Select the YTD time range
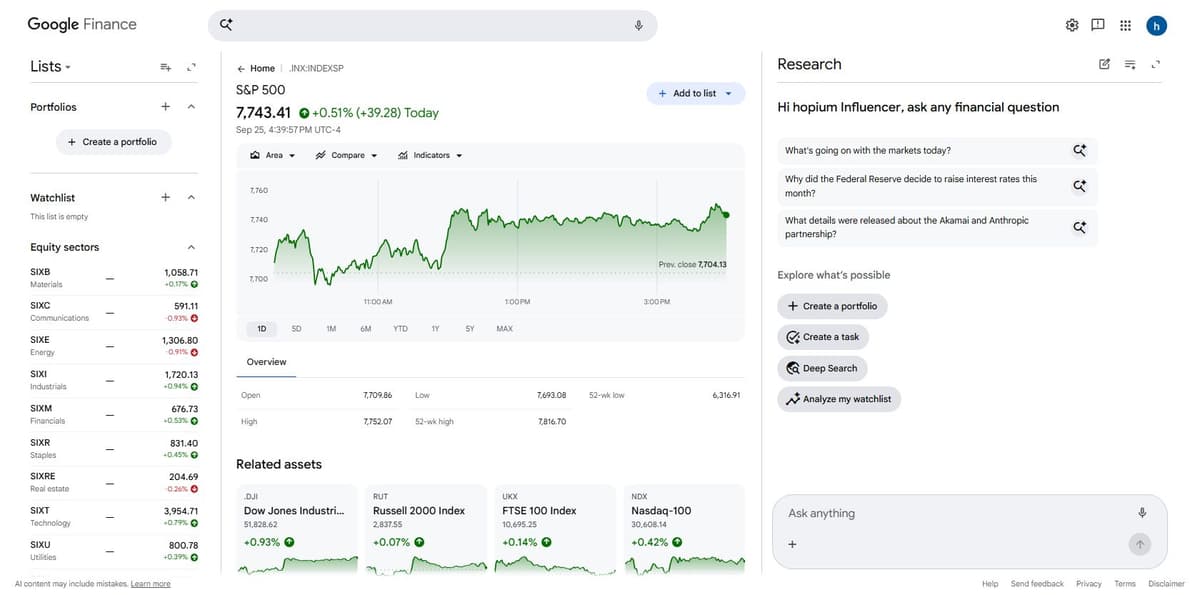The height and width of the screenshot is (595, 1200). tap(400, 328)
